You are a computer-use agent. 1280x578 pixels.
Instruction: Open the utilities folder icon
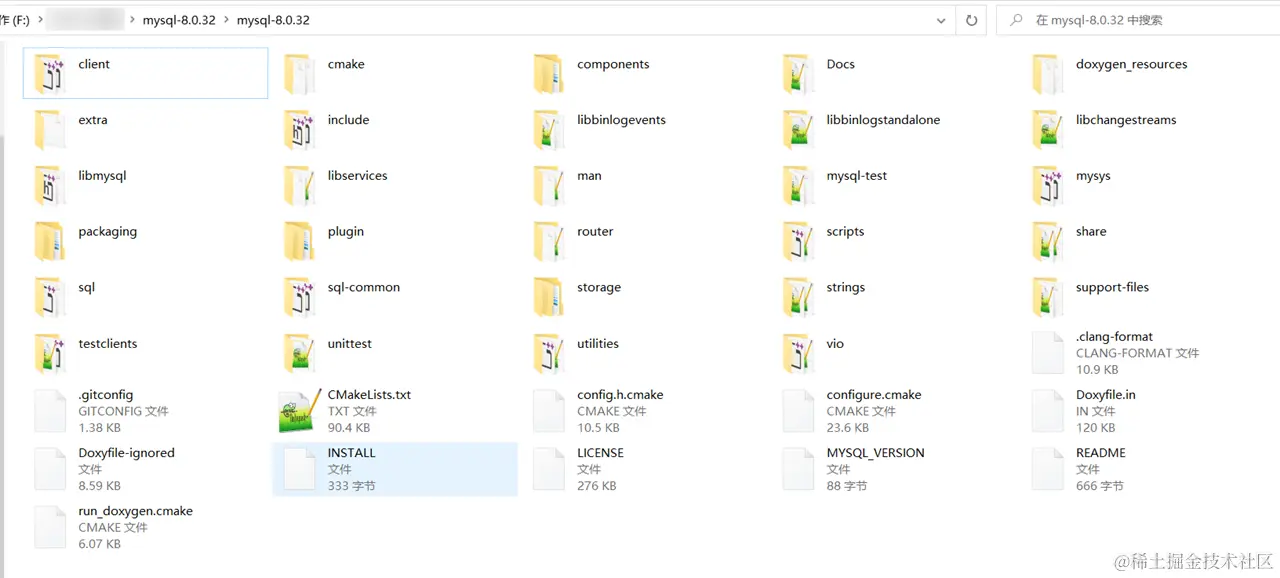click(549, 354)
